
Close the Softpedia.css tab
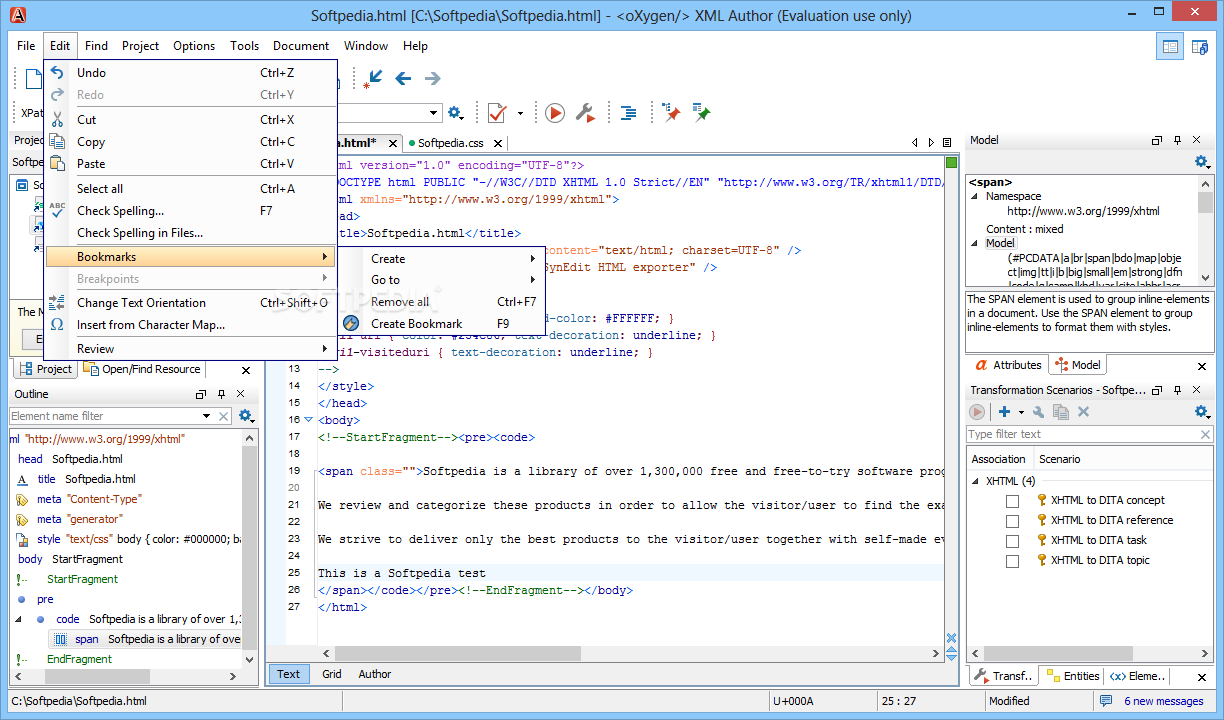pos(498,144)
